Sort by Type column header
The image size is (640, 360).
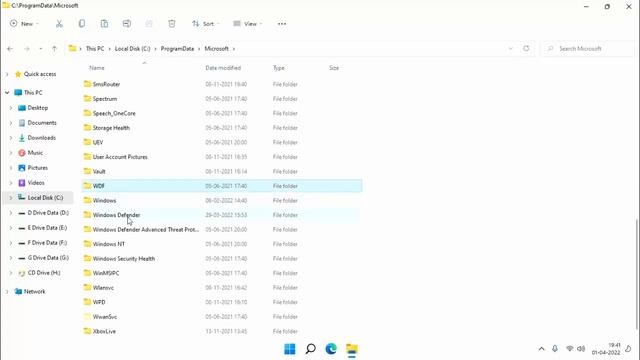pos(278,68)
